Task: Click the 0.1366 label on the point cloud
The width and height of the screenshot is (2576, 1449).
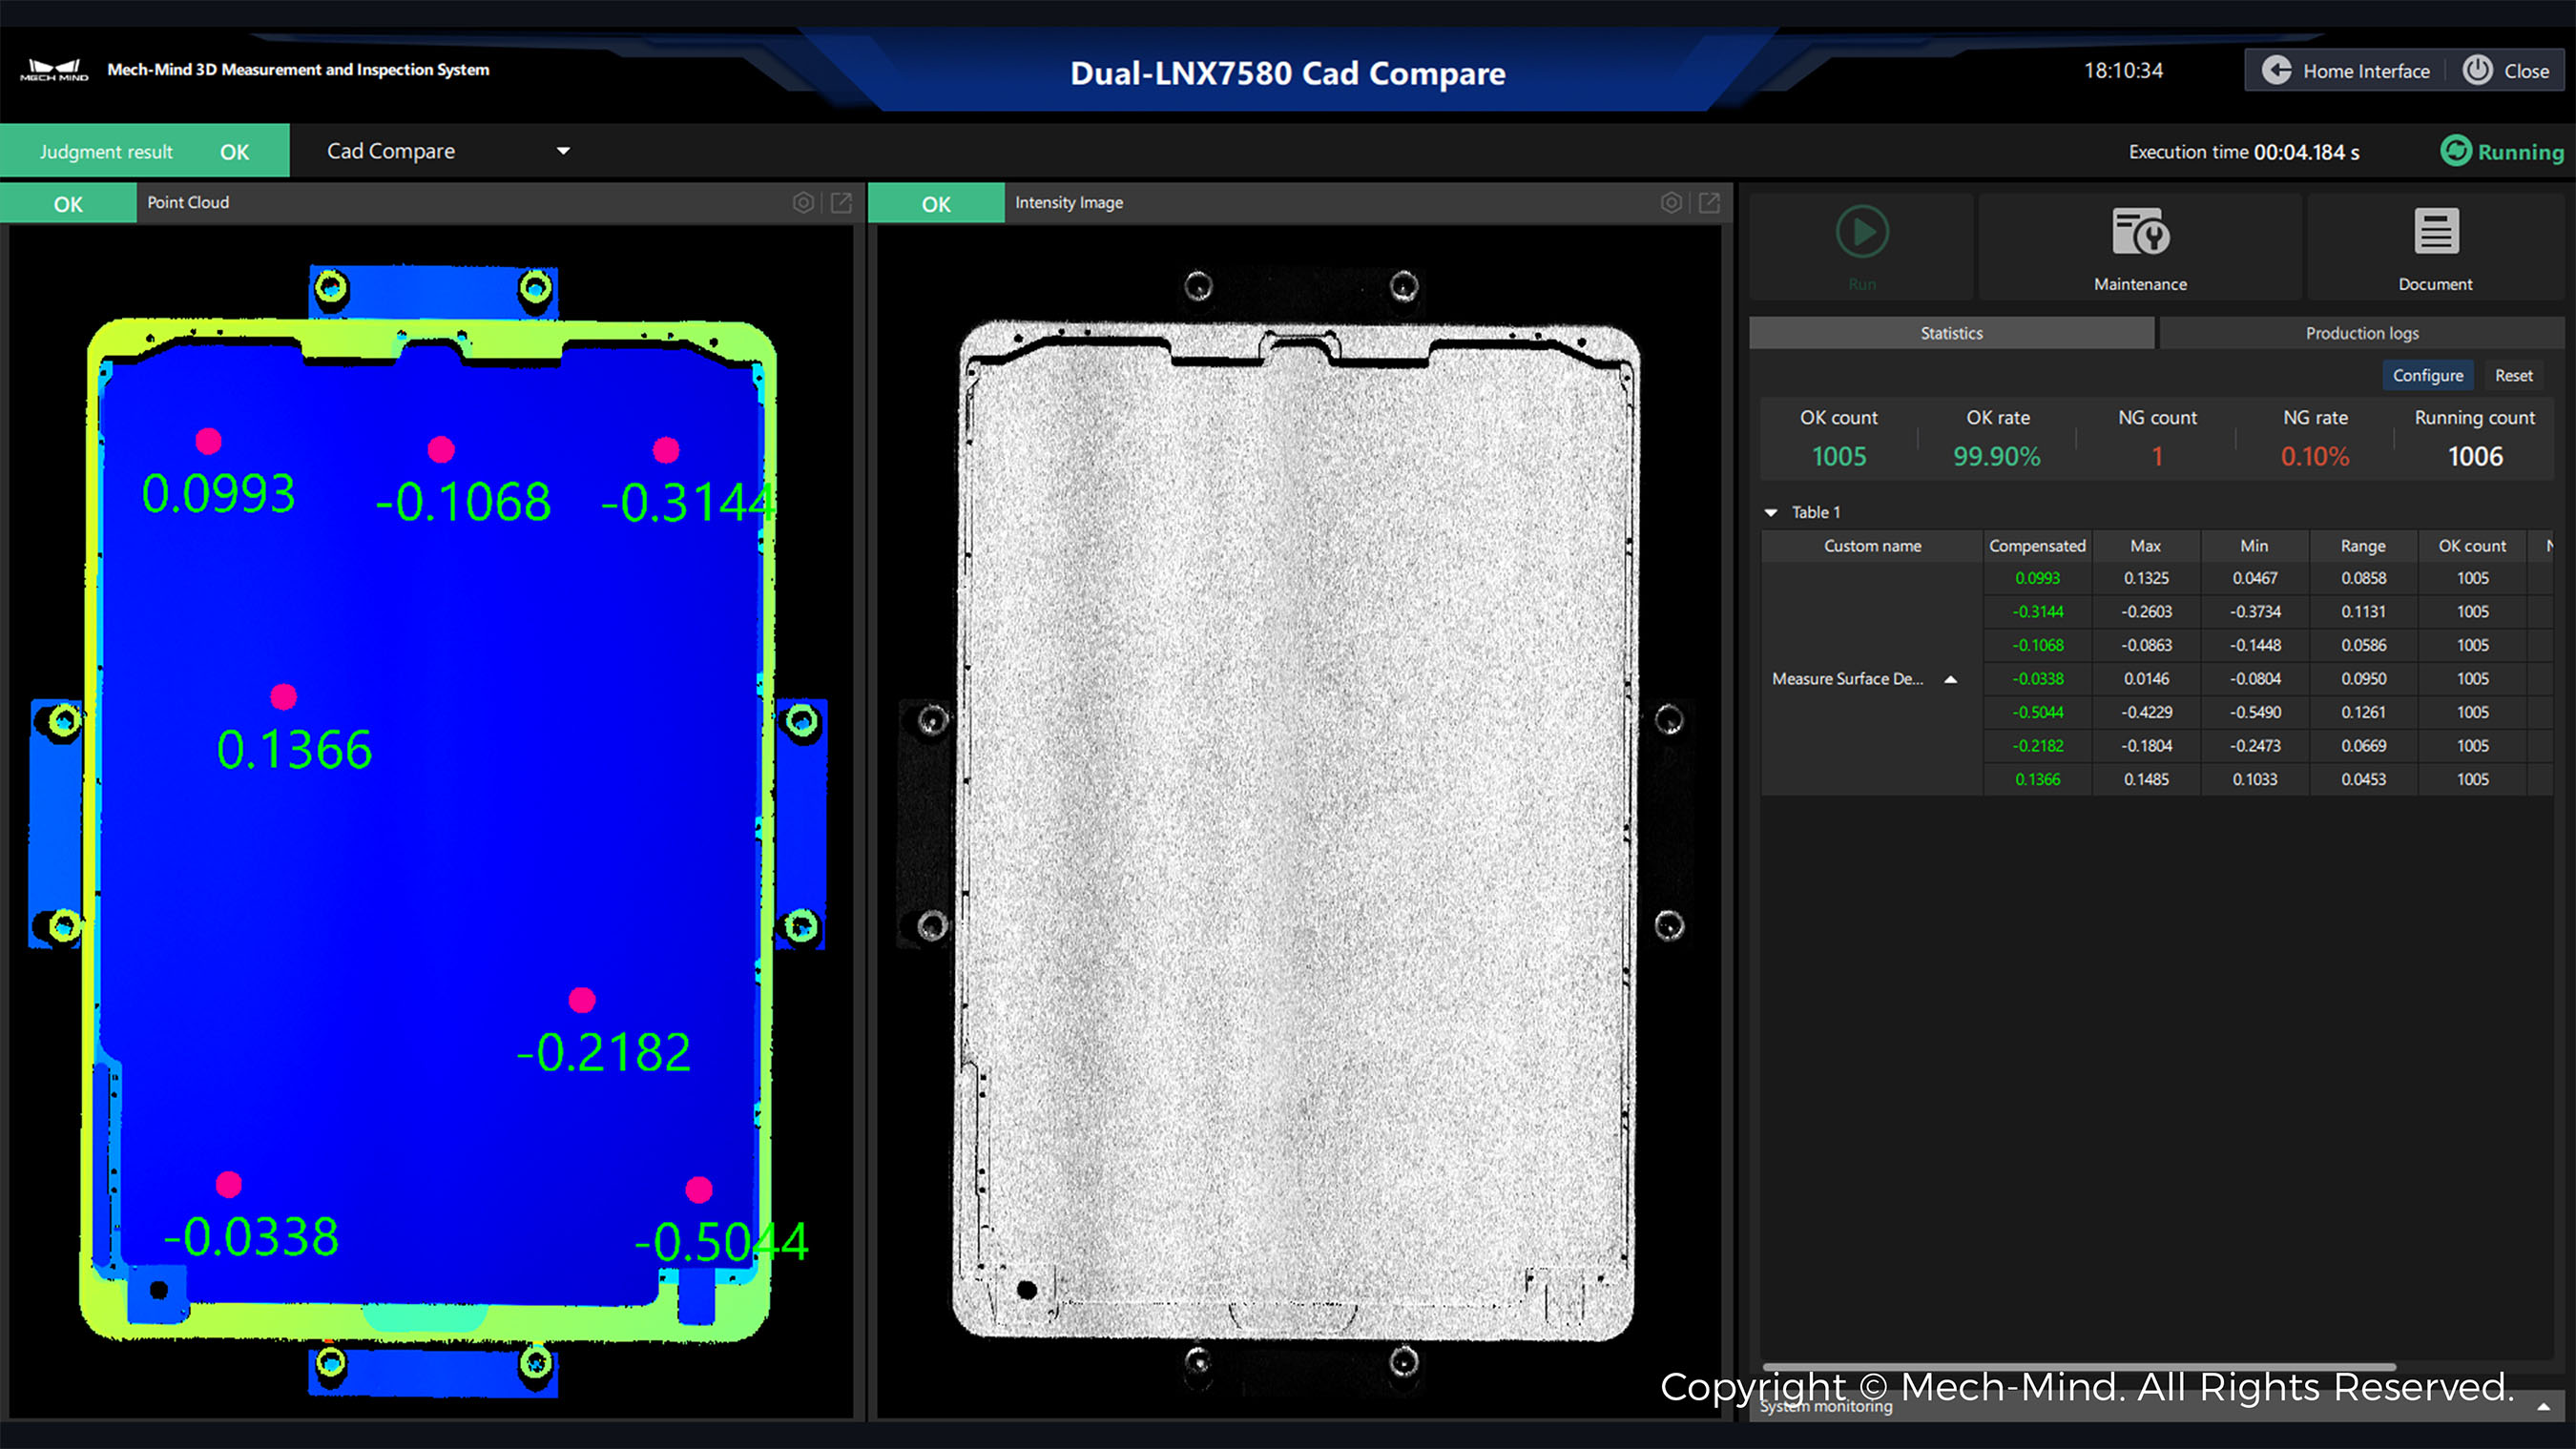Action: 295,750
